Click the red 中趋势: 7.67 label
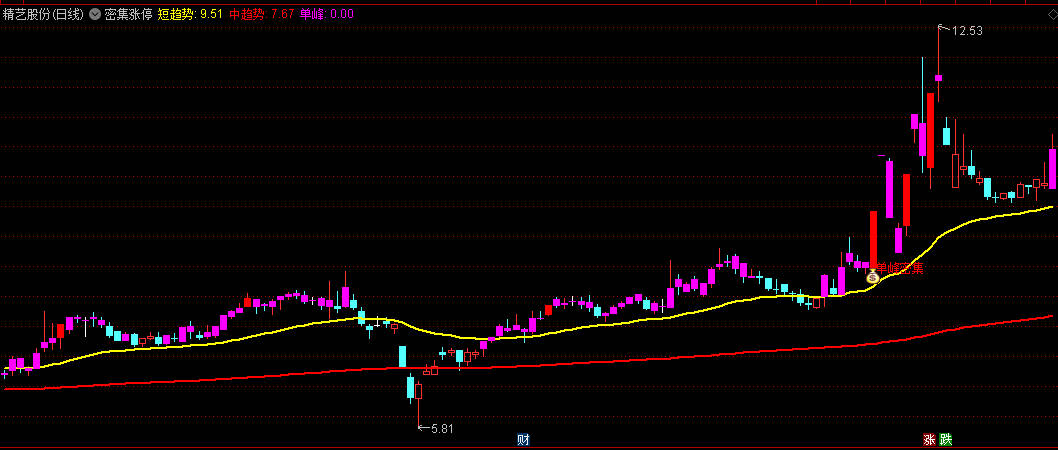The width and height of the screenshot is (1058, 450). pyautogui.click(x=262, y=14)
